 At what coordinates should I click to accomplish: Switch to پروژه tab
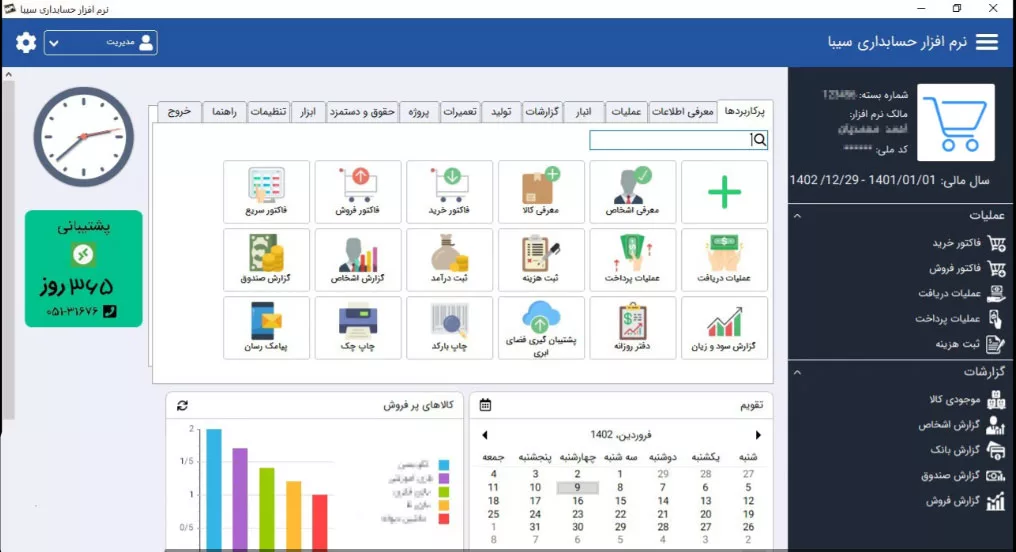coord(419,112)
